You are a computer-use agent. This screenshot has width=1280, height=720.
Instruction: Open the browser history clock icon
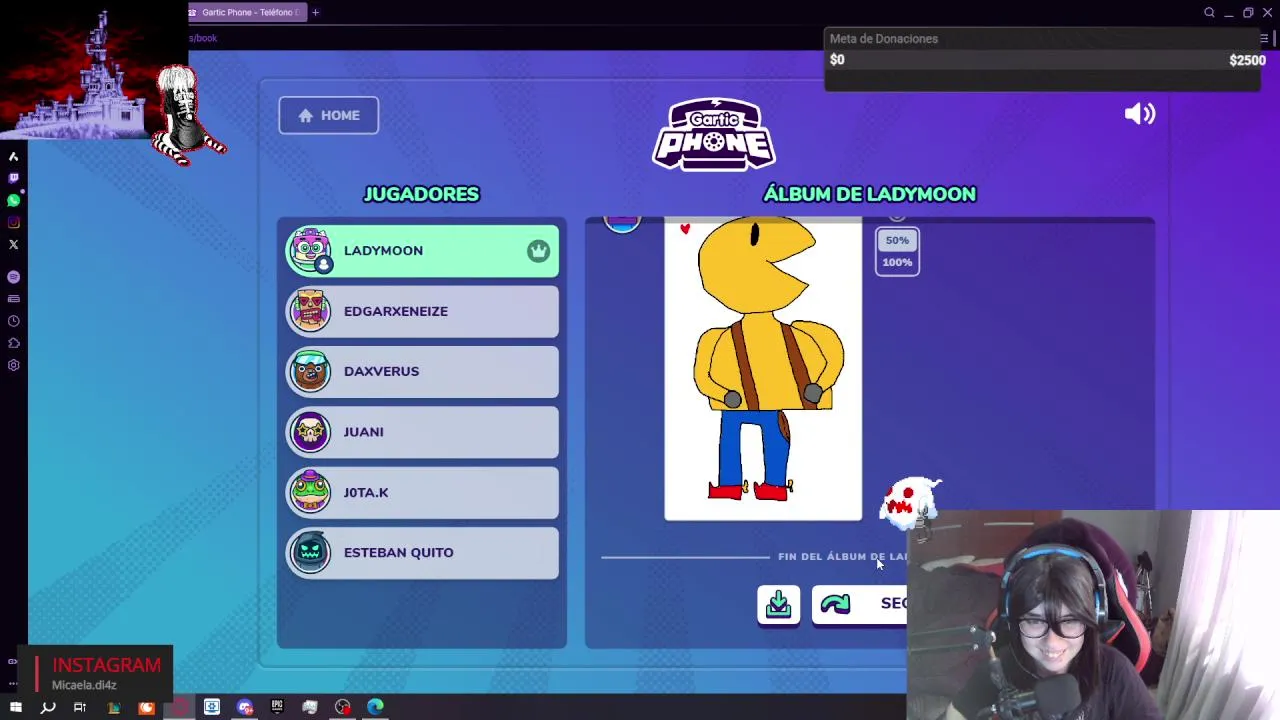[13, 321]
